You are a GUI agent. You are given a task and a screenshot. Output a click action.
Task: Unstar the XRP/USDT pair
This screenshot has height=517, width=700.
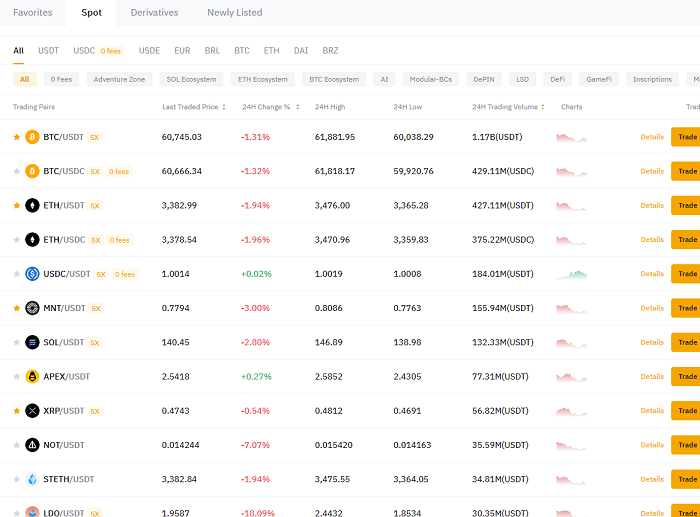coord(17,411)
